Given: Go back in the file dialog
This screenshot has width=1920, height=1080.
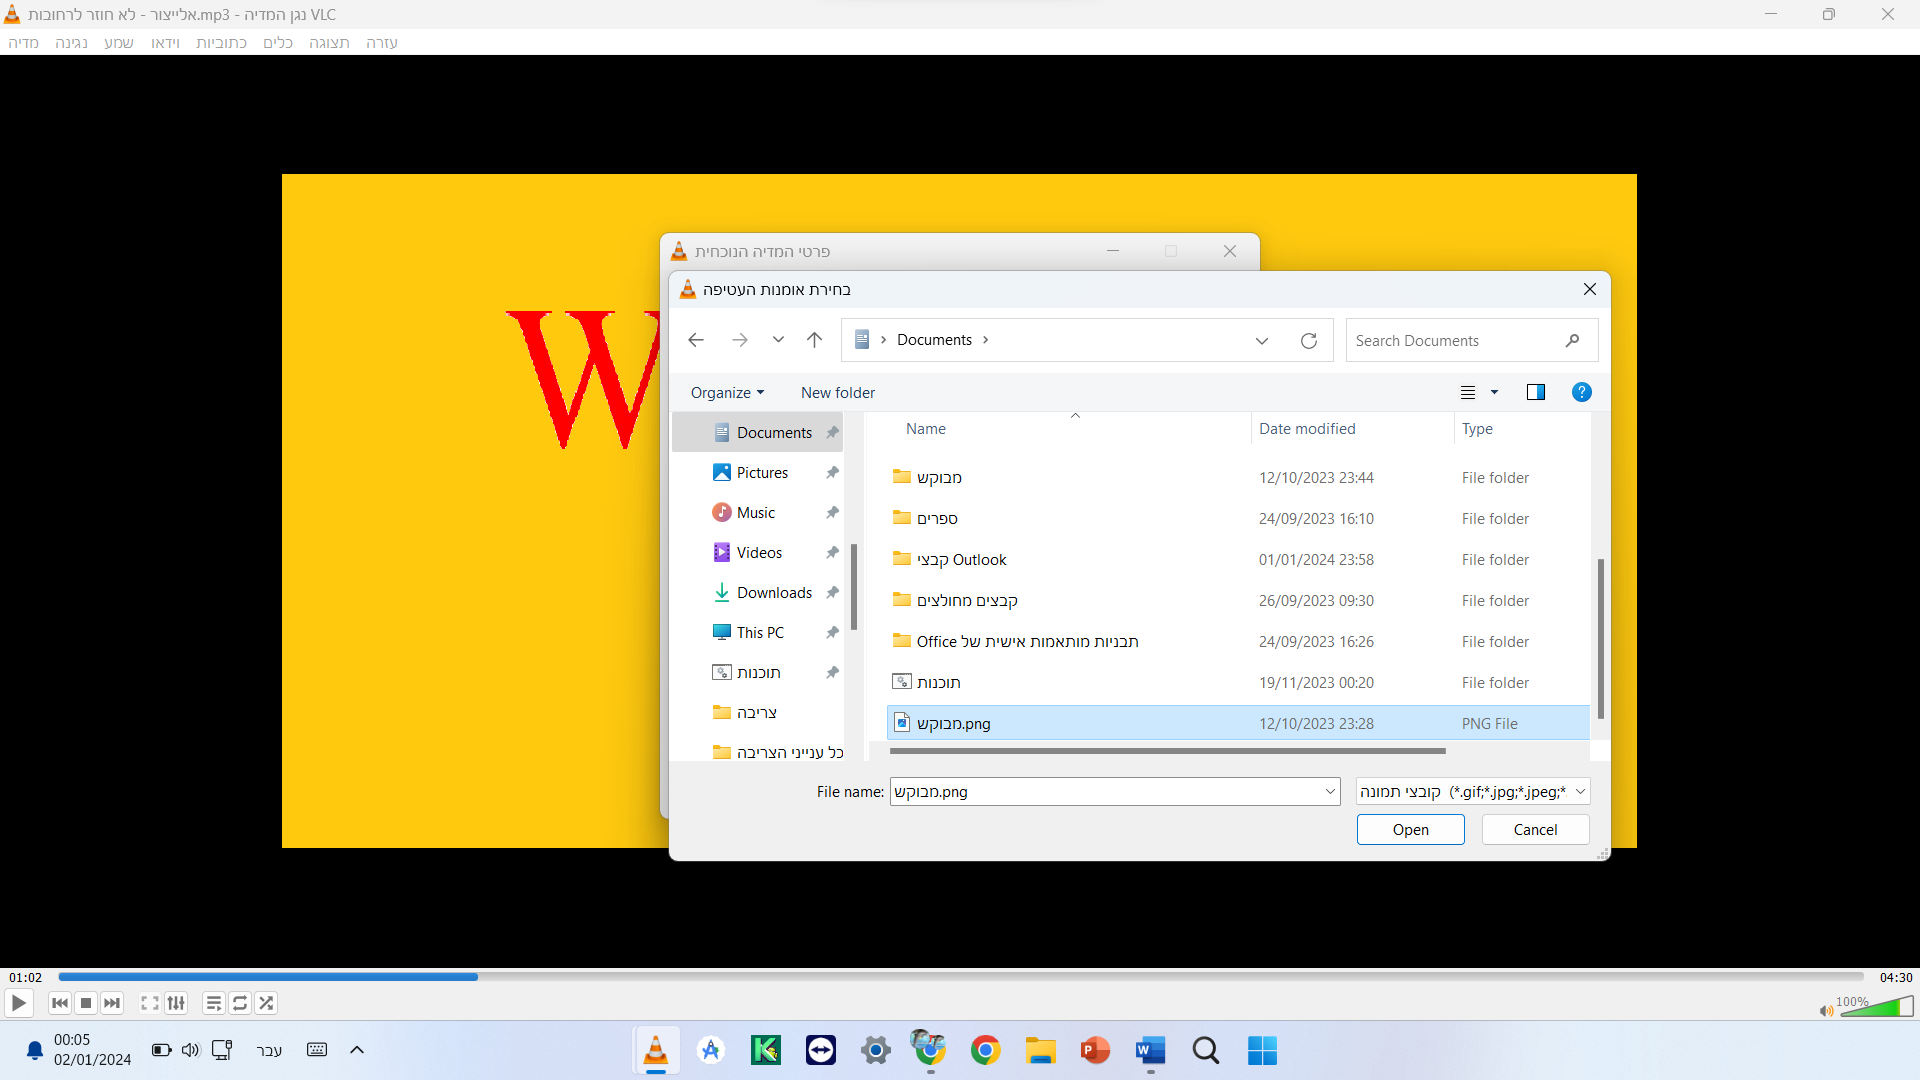Looking at the screenshot, I should tap(696, 340).
